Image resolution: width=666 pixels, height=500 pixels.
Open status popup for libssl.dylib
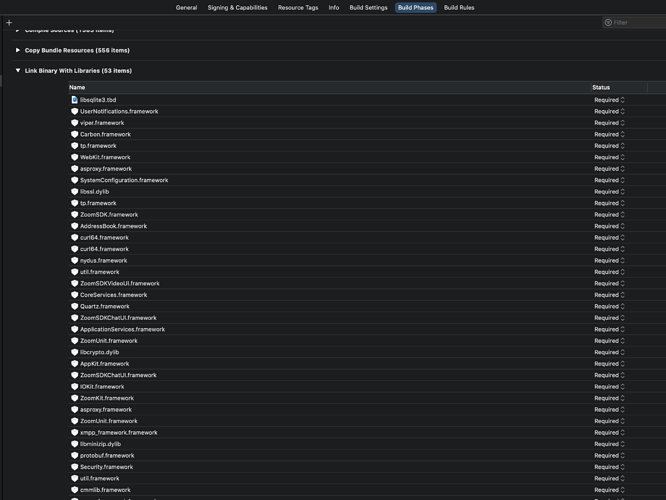(x=609, y=192)
